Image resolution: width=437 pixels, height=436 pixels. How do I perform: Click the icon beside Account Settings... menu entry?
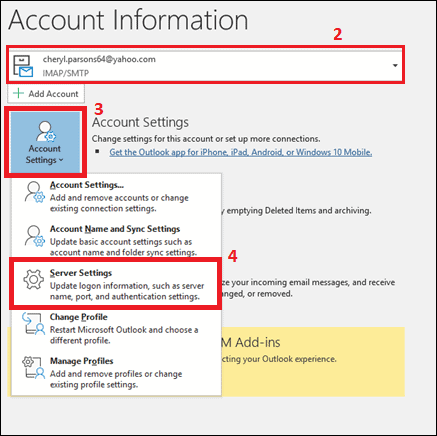click(x=35, y=192)
